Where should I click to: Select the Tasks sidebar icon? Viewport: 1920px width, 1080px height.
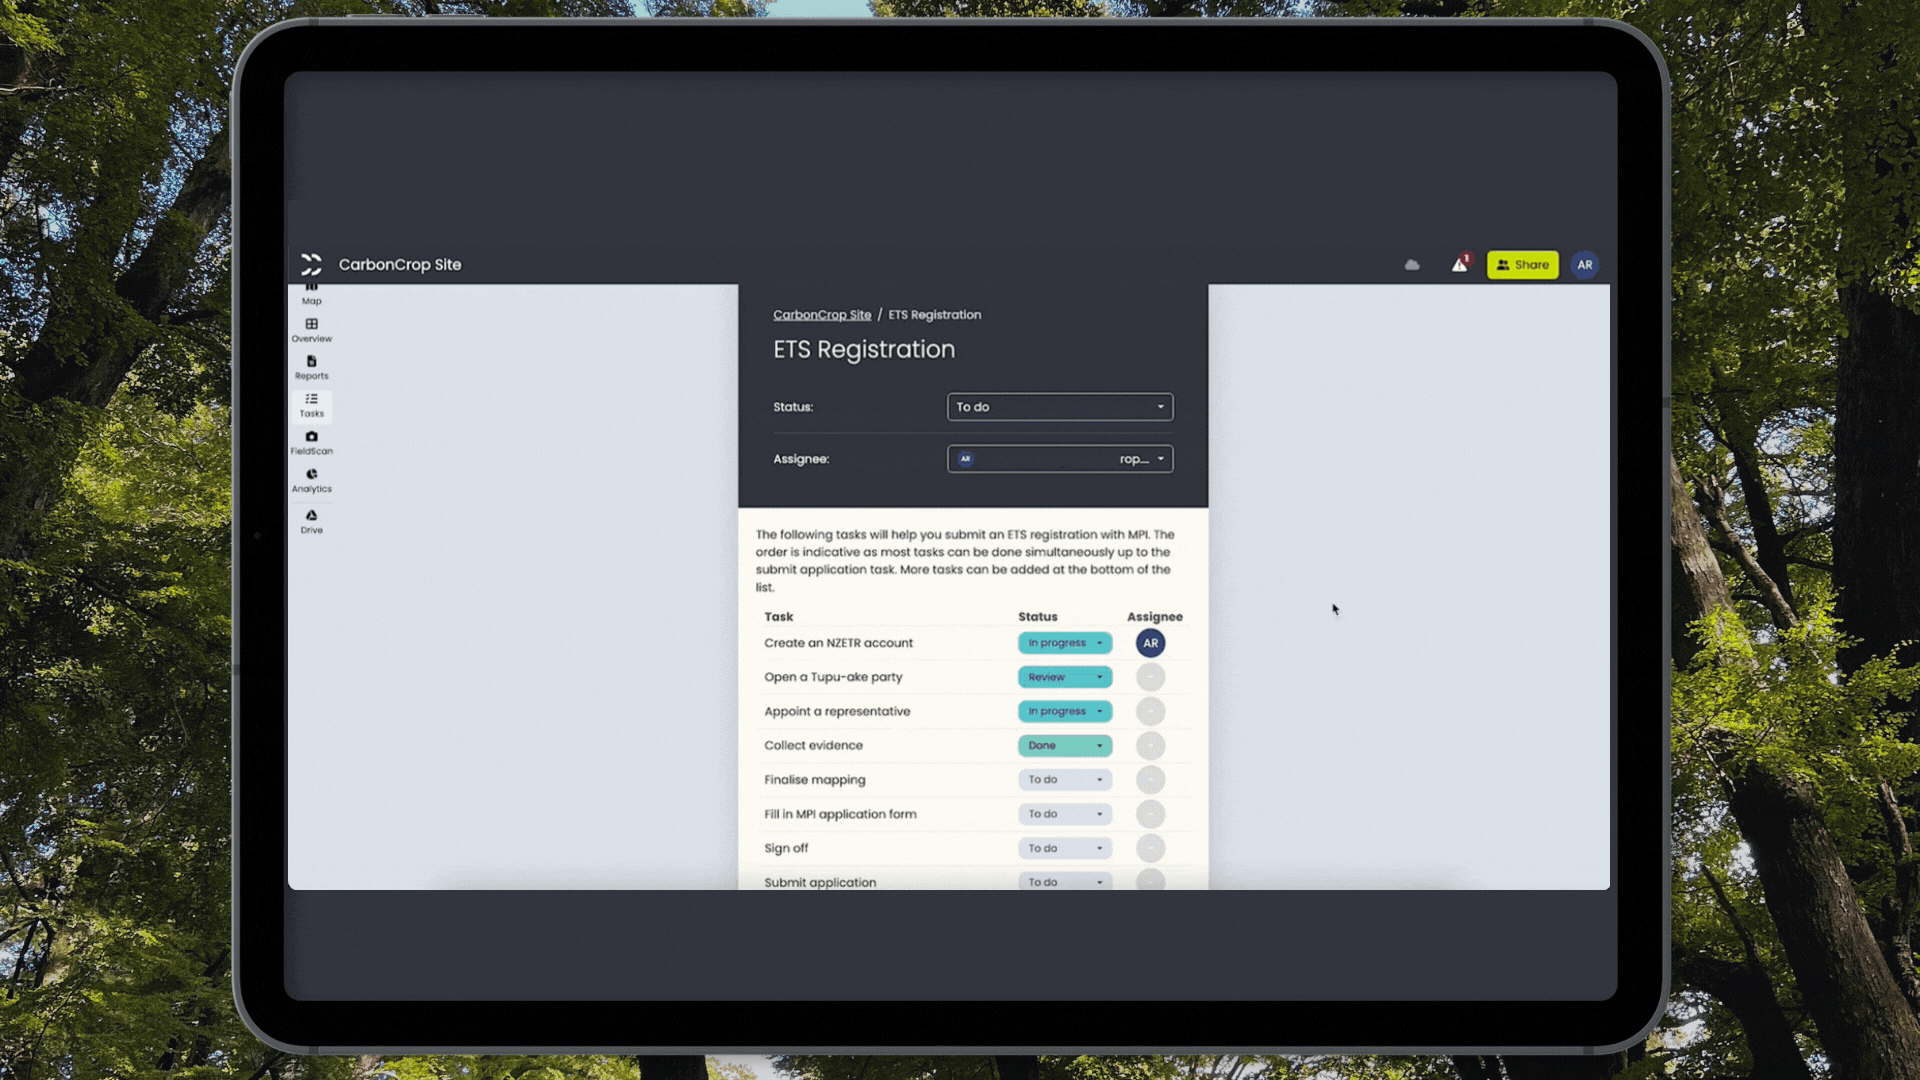[311, 405]
